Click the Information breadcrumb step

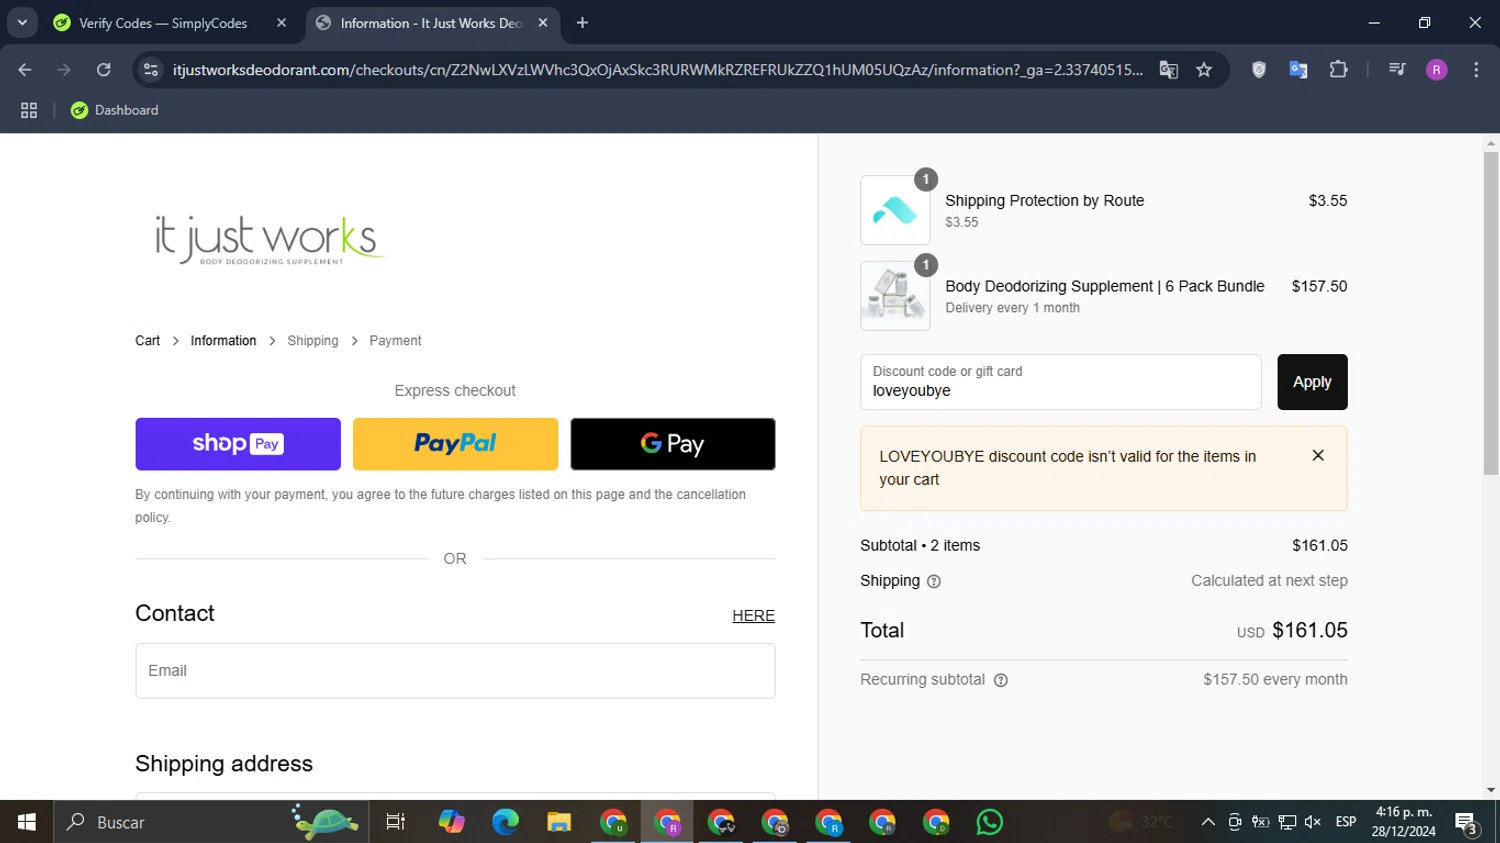223,341
